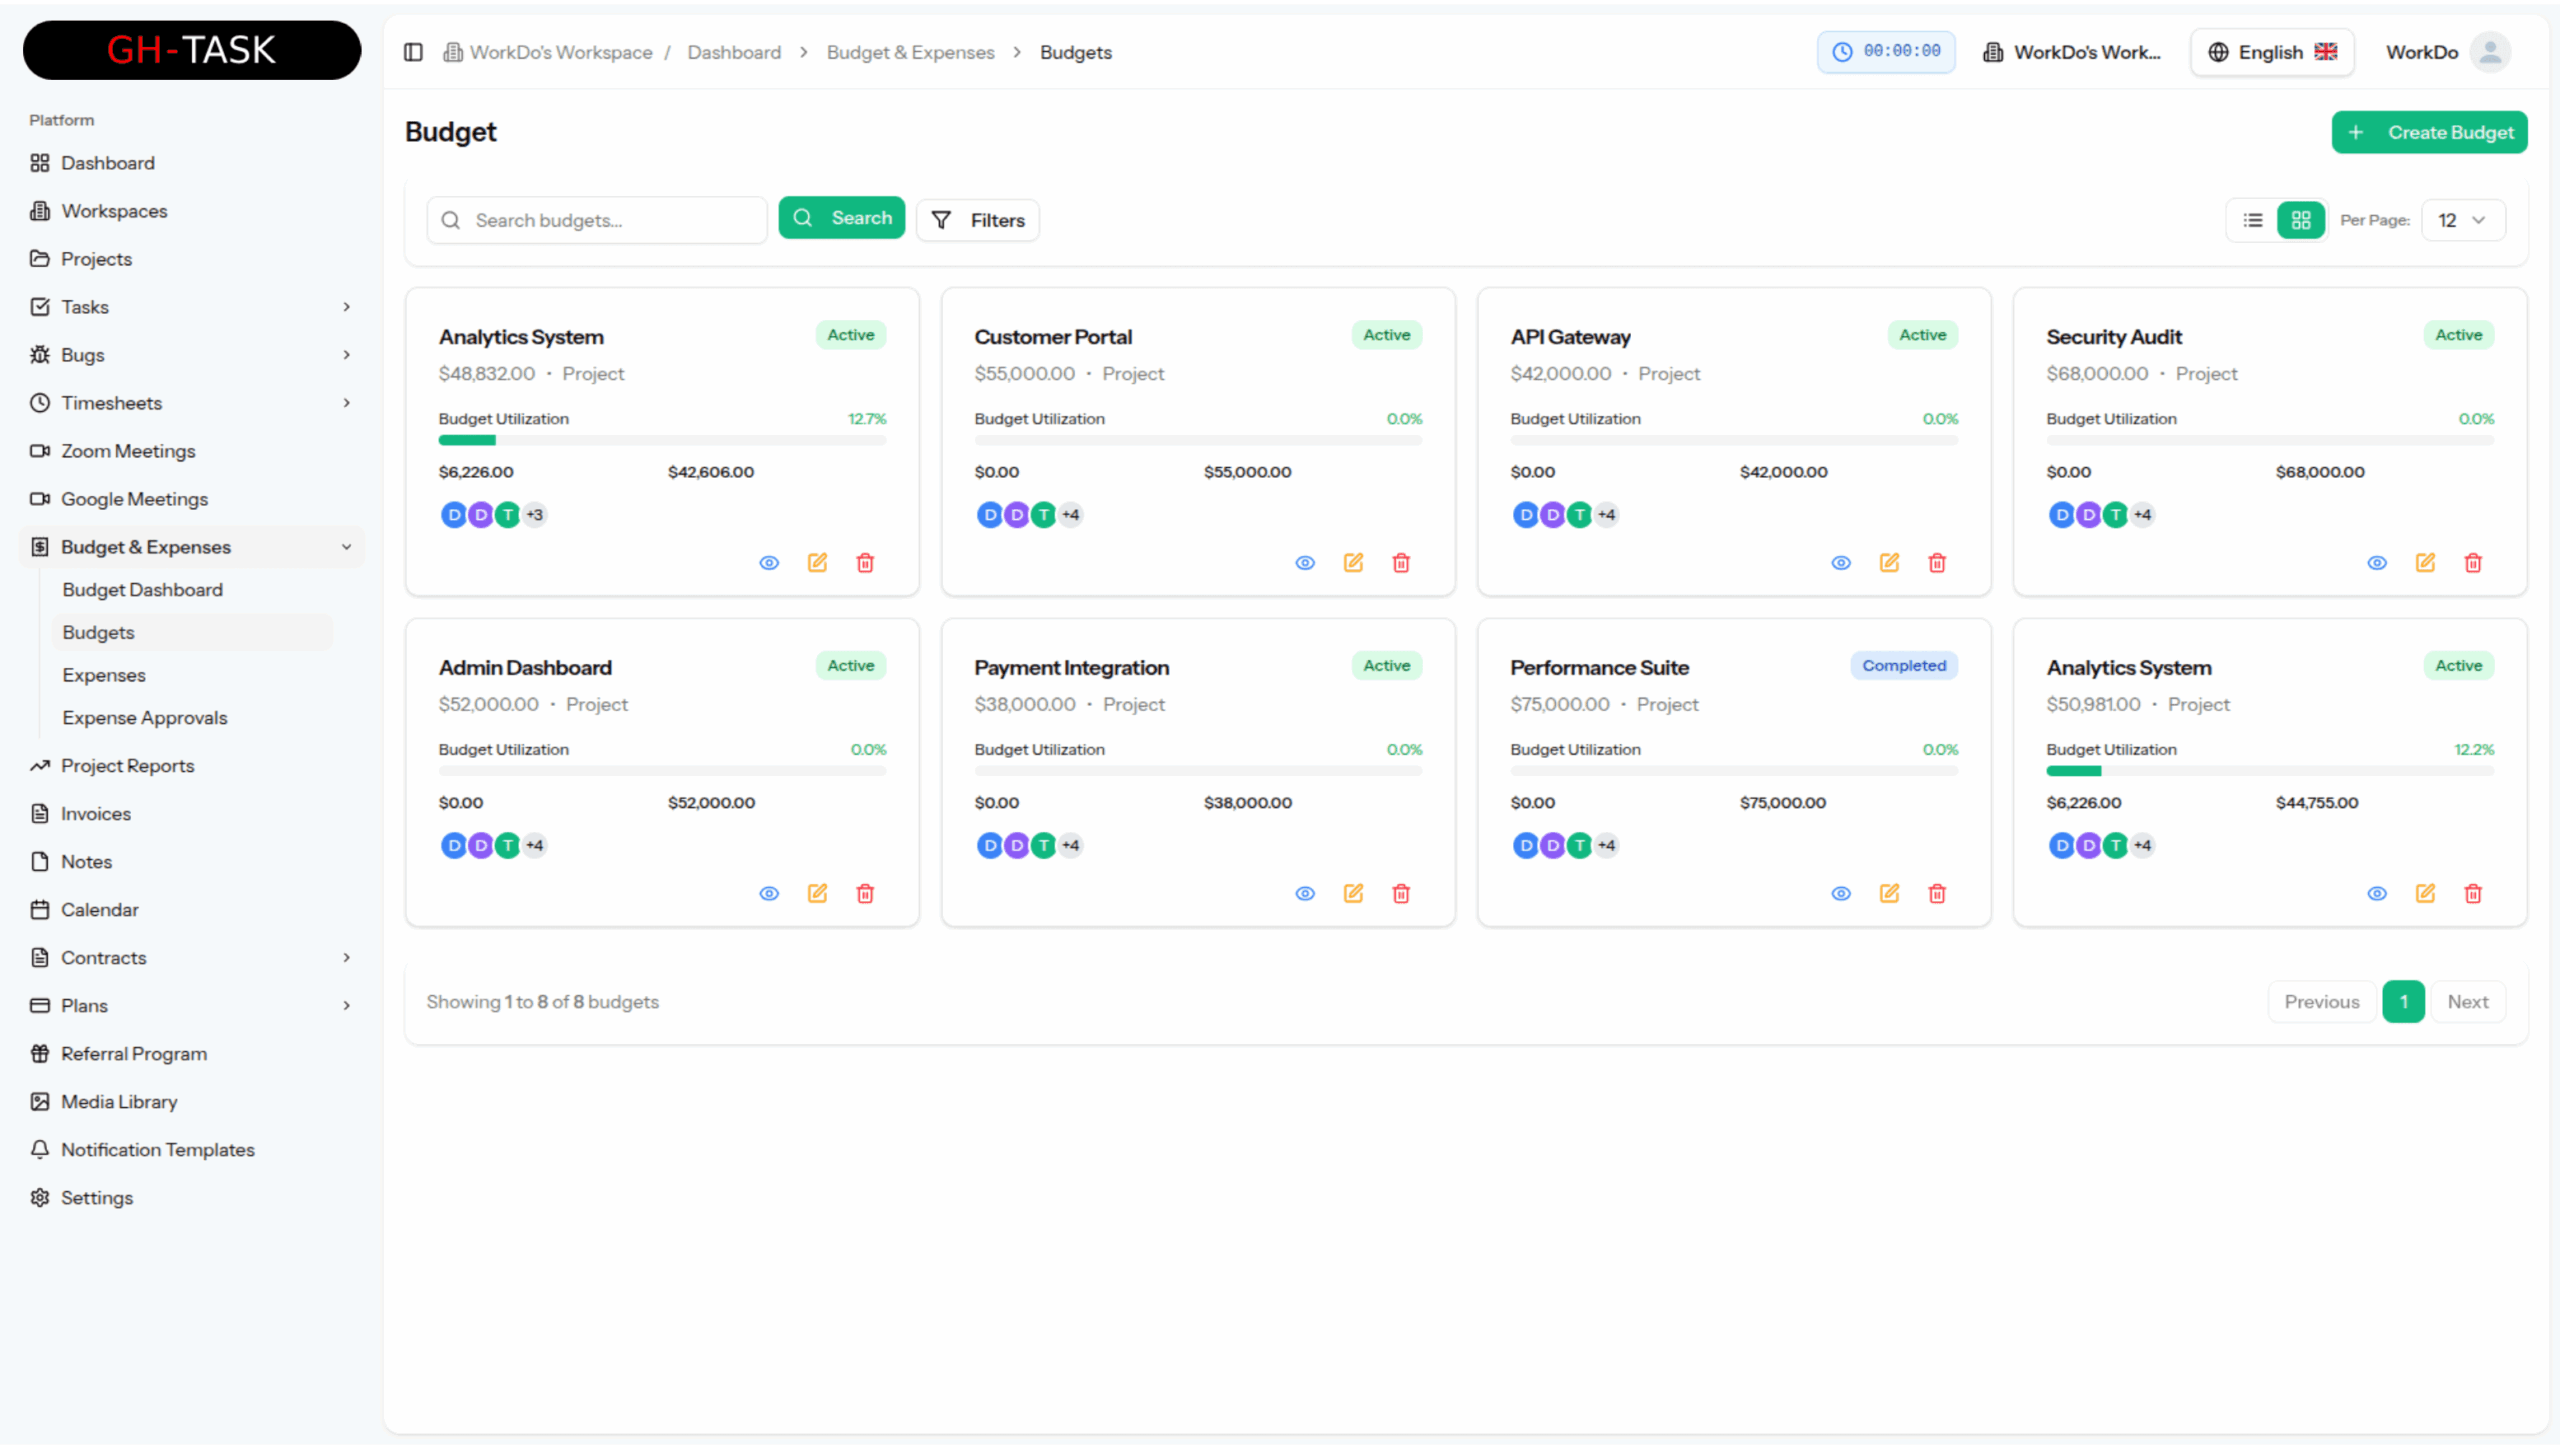Click the +4 members badge on Customer Portal
This screenshot has width=2560, height=1449.
point(1071,515)
